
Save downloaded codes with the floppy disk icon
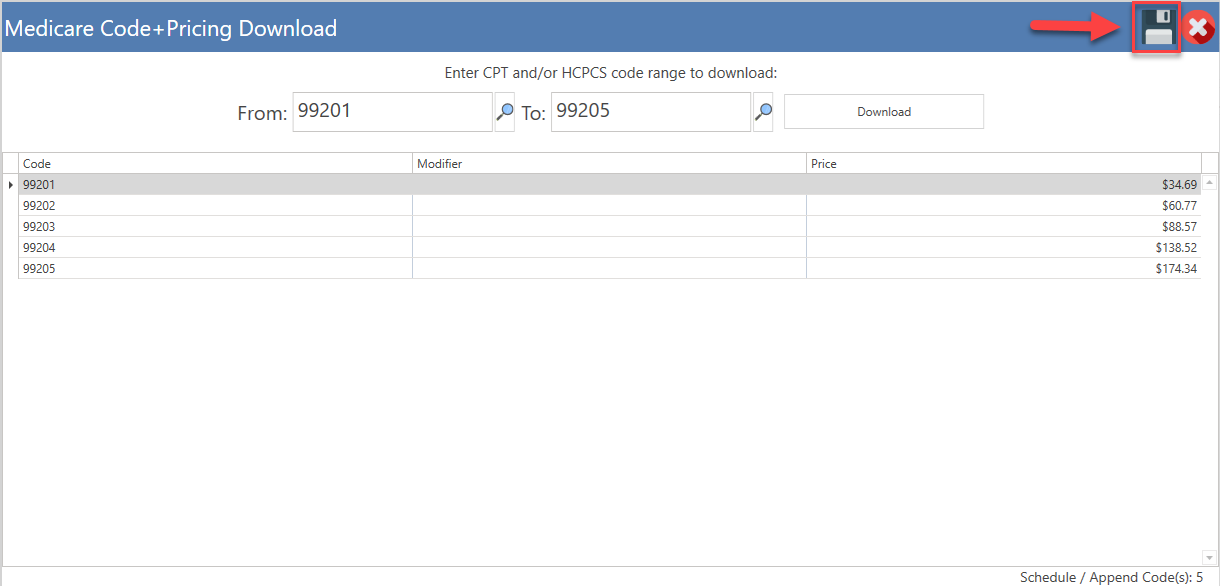coord(1157,28)
